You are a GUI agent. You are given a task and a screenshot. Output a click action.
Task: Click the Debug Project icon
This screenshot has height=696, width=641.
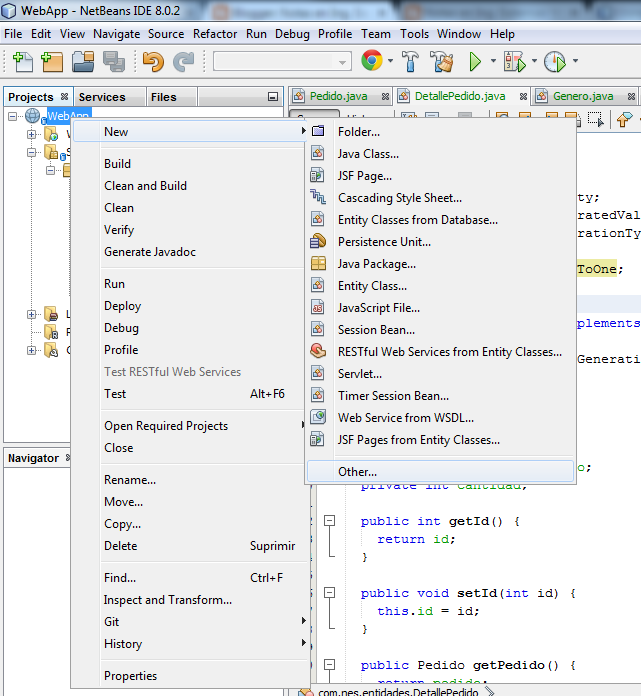click(514, 61)
